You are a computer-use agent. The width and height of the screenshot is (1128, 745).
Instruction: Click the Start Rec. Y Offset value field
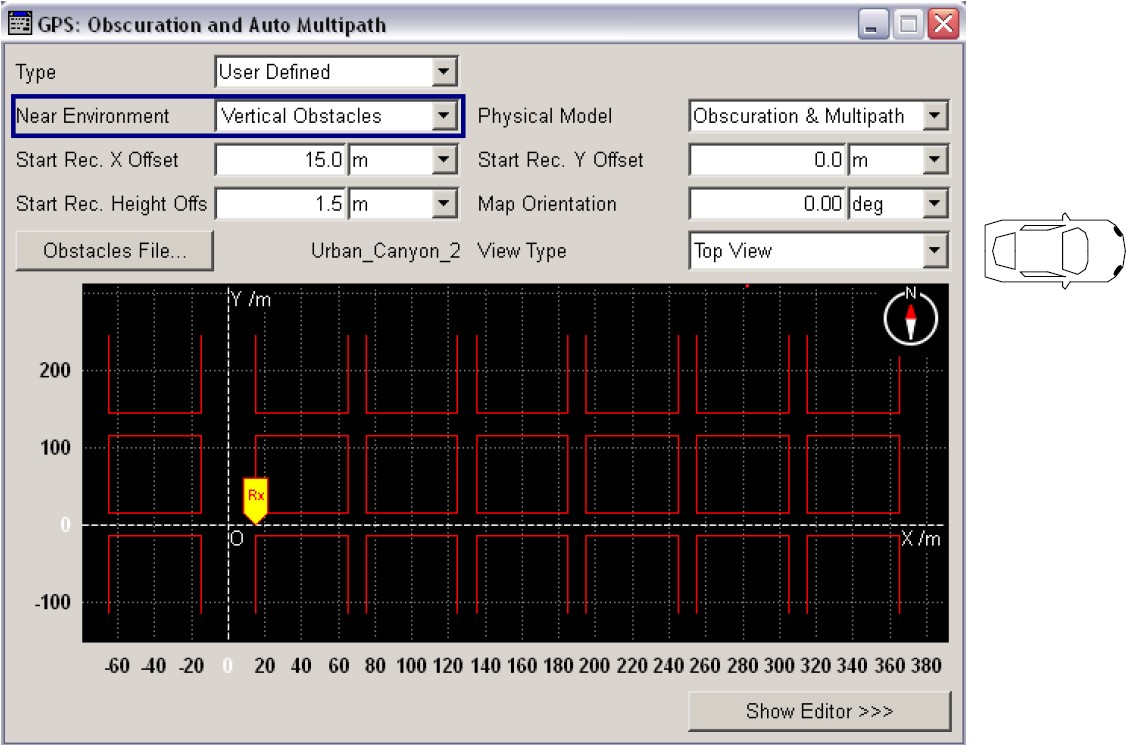pyautogui.click(x=768, y=160)
